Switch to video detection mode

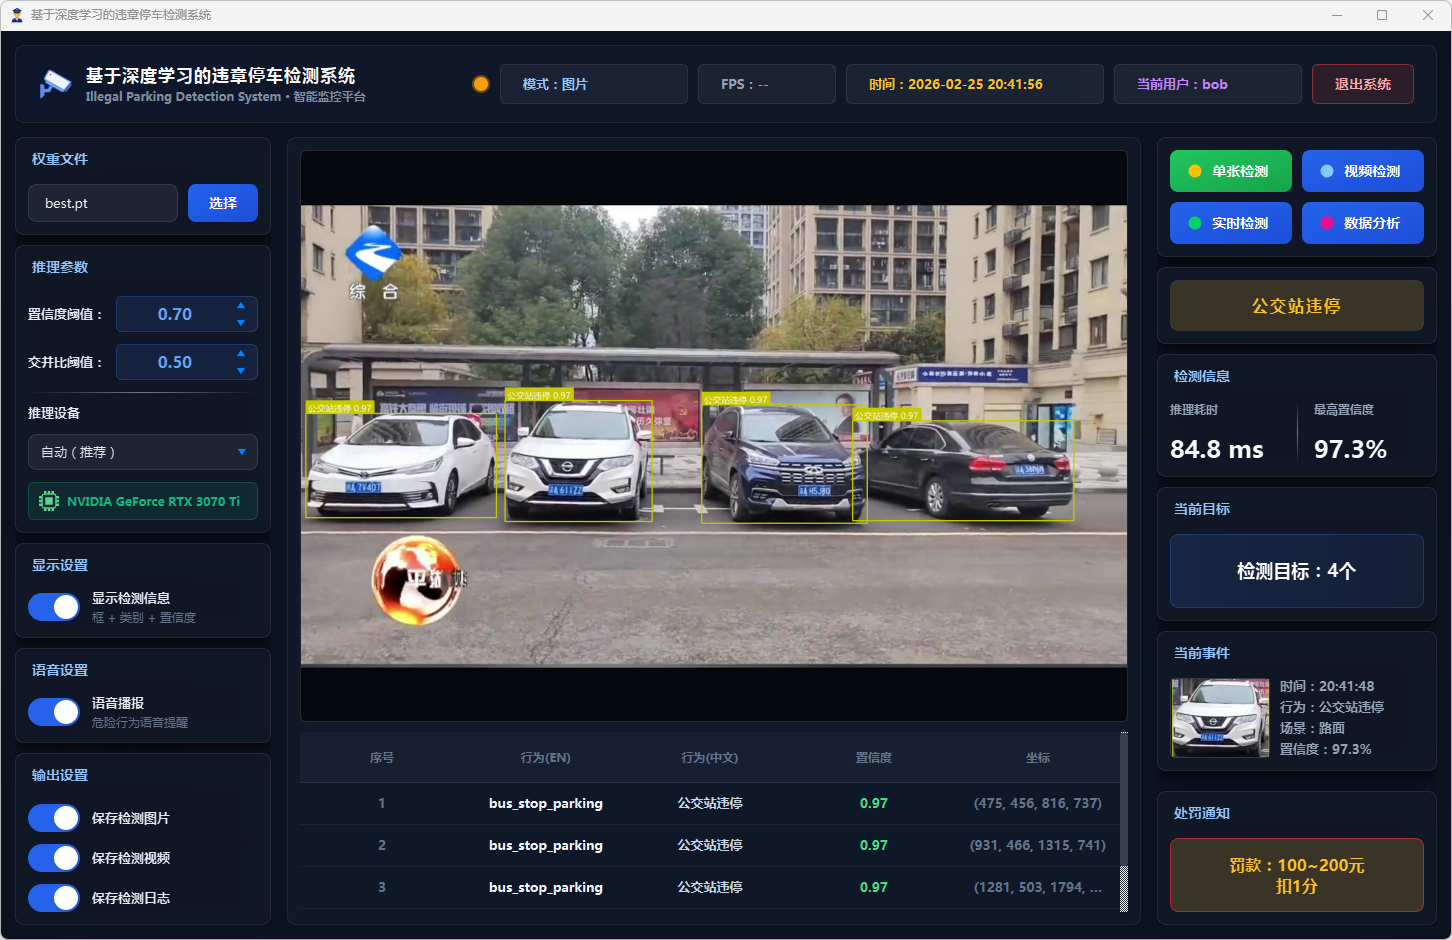(x=1362, y=171)
